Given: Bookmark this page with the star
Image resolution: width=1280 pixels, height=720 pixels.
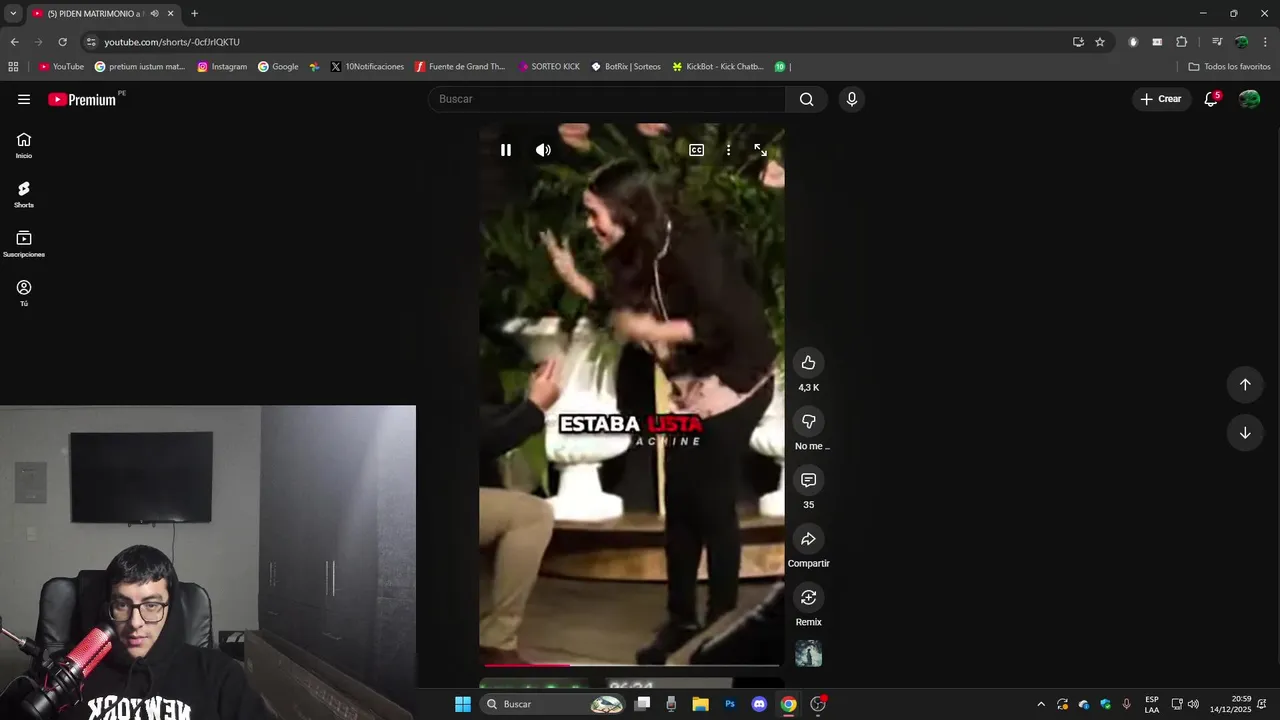Looking at the screenshot, I should tap(1100, 42).
